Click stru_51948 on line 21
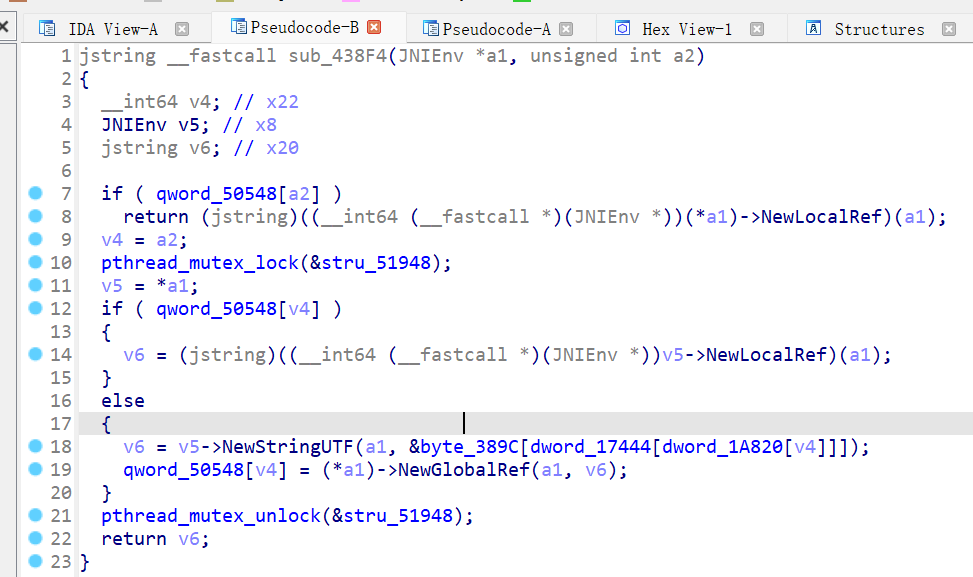The width and height of the screenshot is (973, 577). (x=398, y=516)
